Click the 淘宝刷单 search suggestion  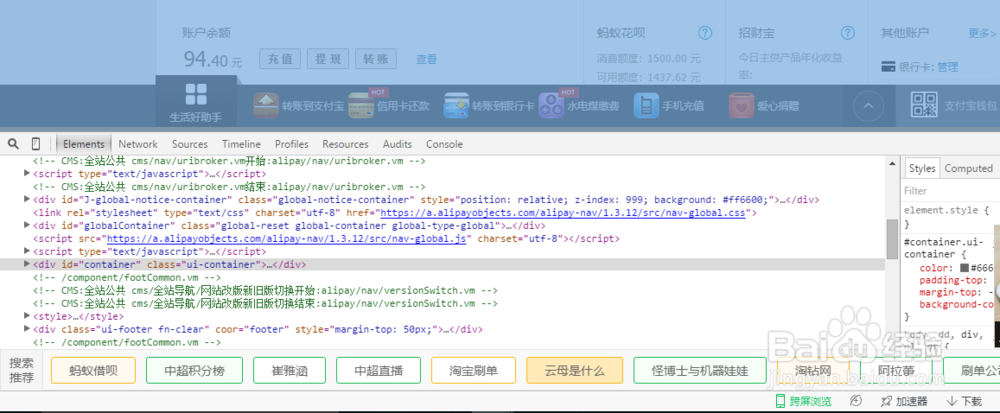[473, 370]
